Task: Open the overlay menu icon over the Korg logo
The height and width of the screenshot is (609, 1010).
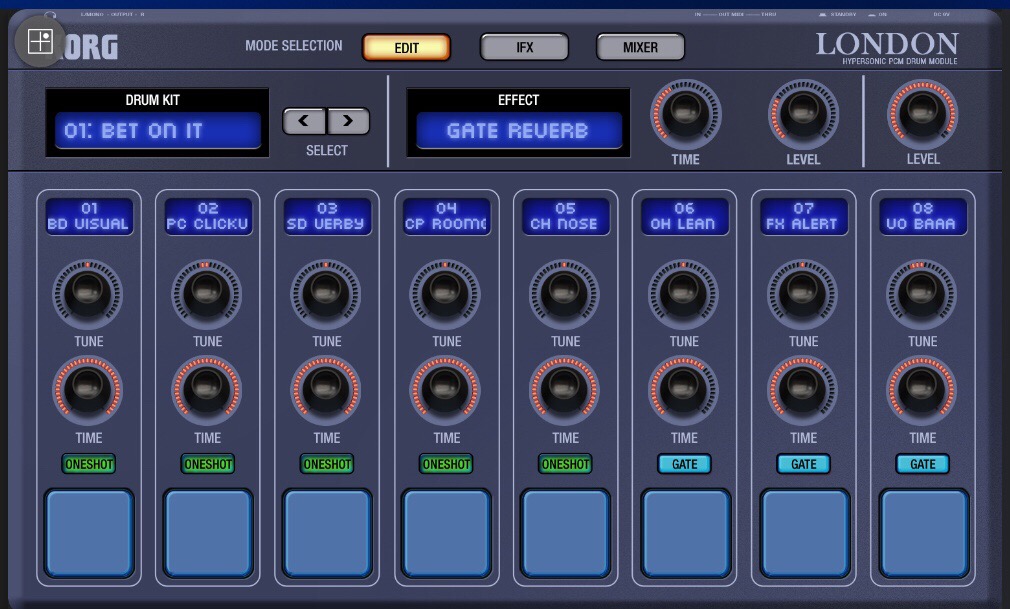Action: (x=40, y=41)
